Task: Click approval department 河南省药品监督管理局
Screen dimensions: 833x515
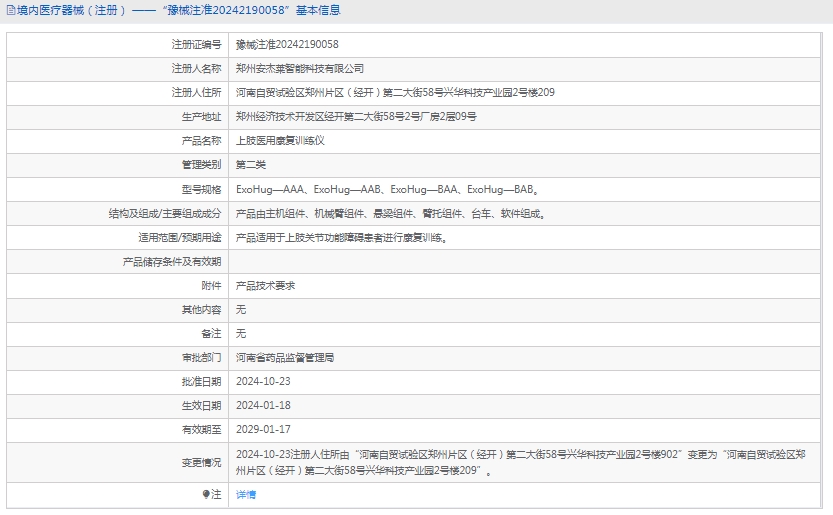Action: coord(284,357)
